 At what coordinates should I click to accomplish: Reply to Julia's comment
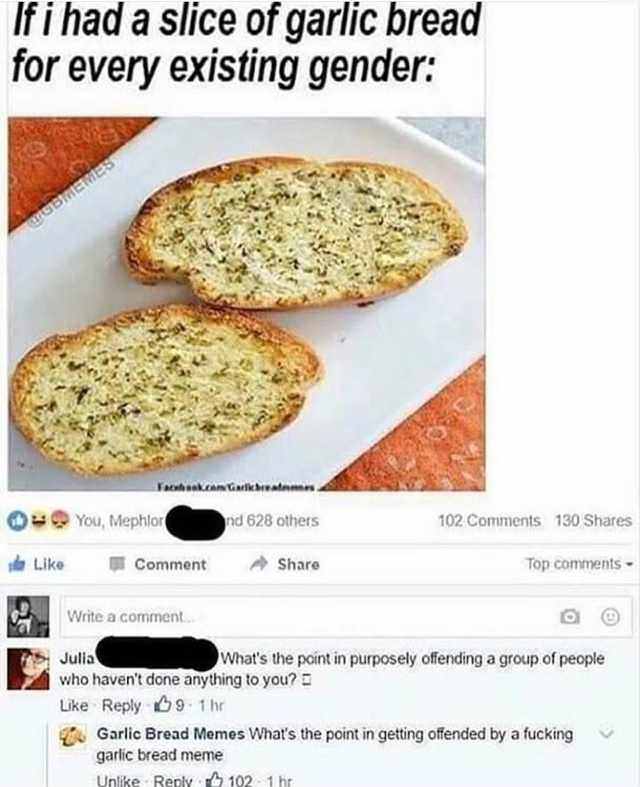click(x=121, y=705)
